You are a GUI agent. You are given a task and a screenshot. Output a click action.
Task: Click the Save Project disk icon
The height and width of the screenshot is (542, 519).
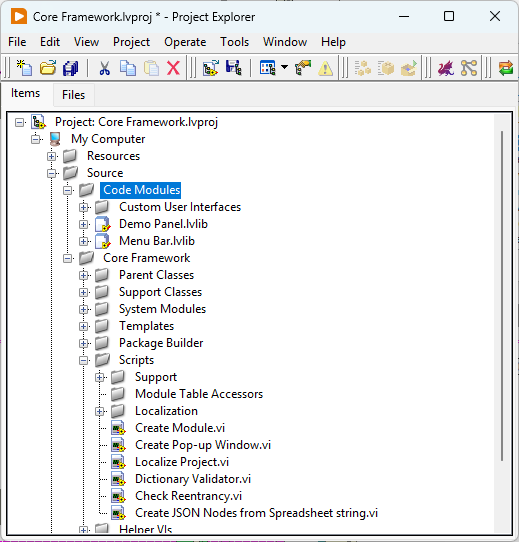tap(234, 68)
